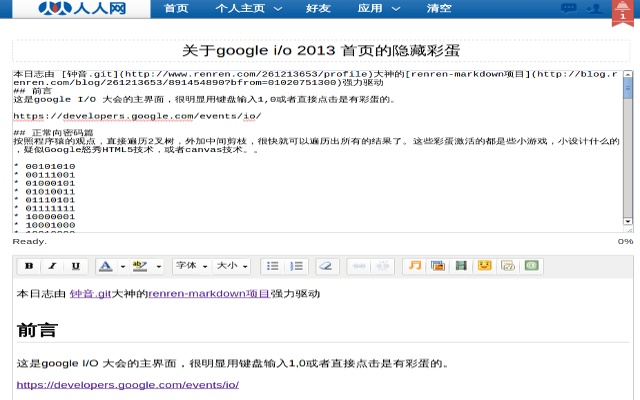This screenshot has width=640, height=400.
Task: Open the highlight color dropdown arrow
Action: [x=159, y=267]
